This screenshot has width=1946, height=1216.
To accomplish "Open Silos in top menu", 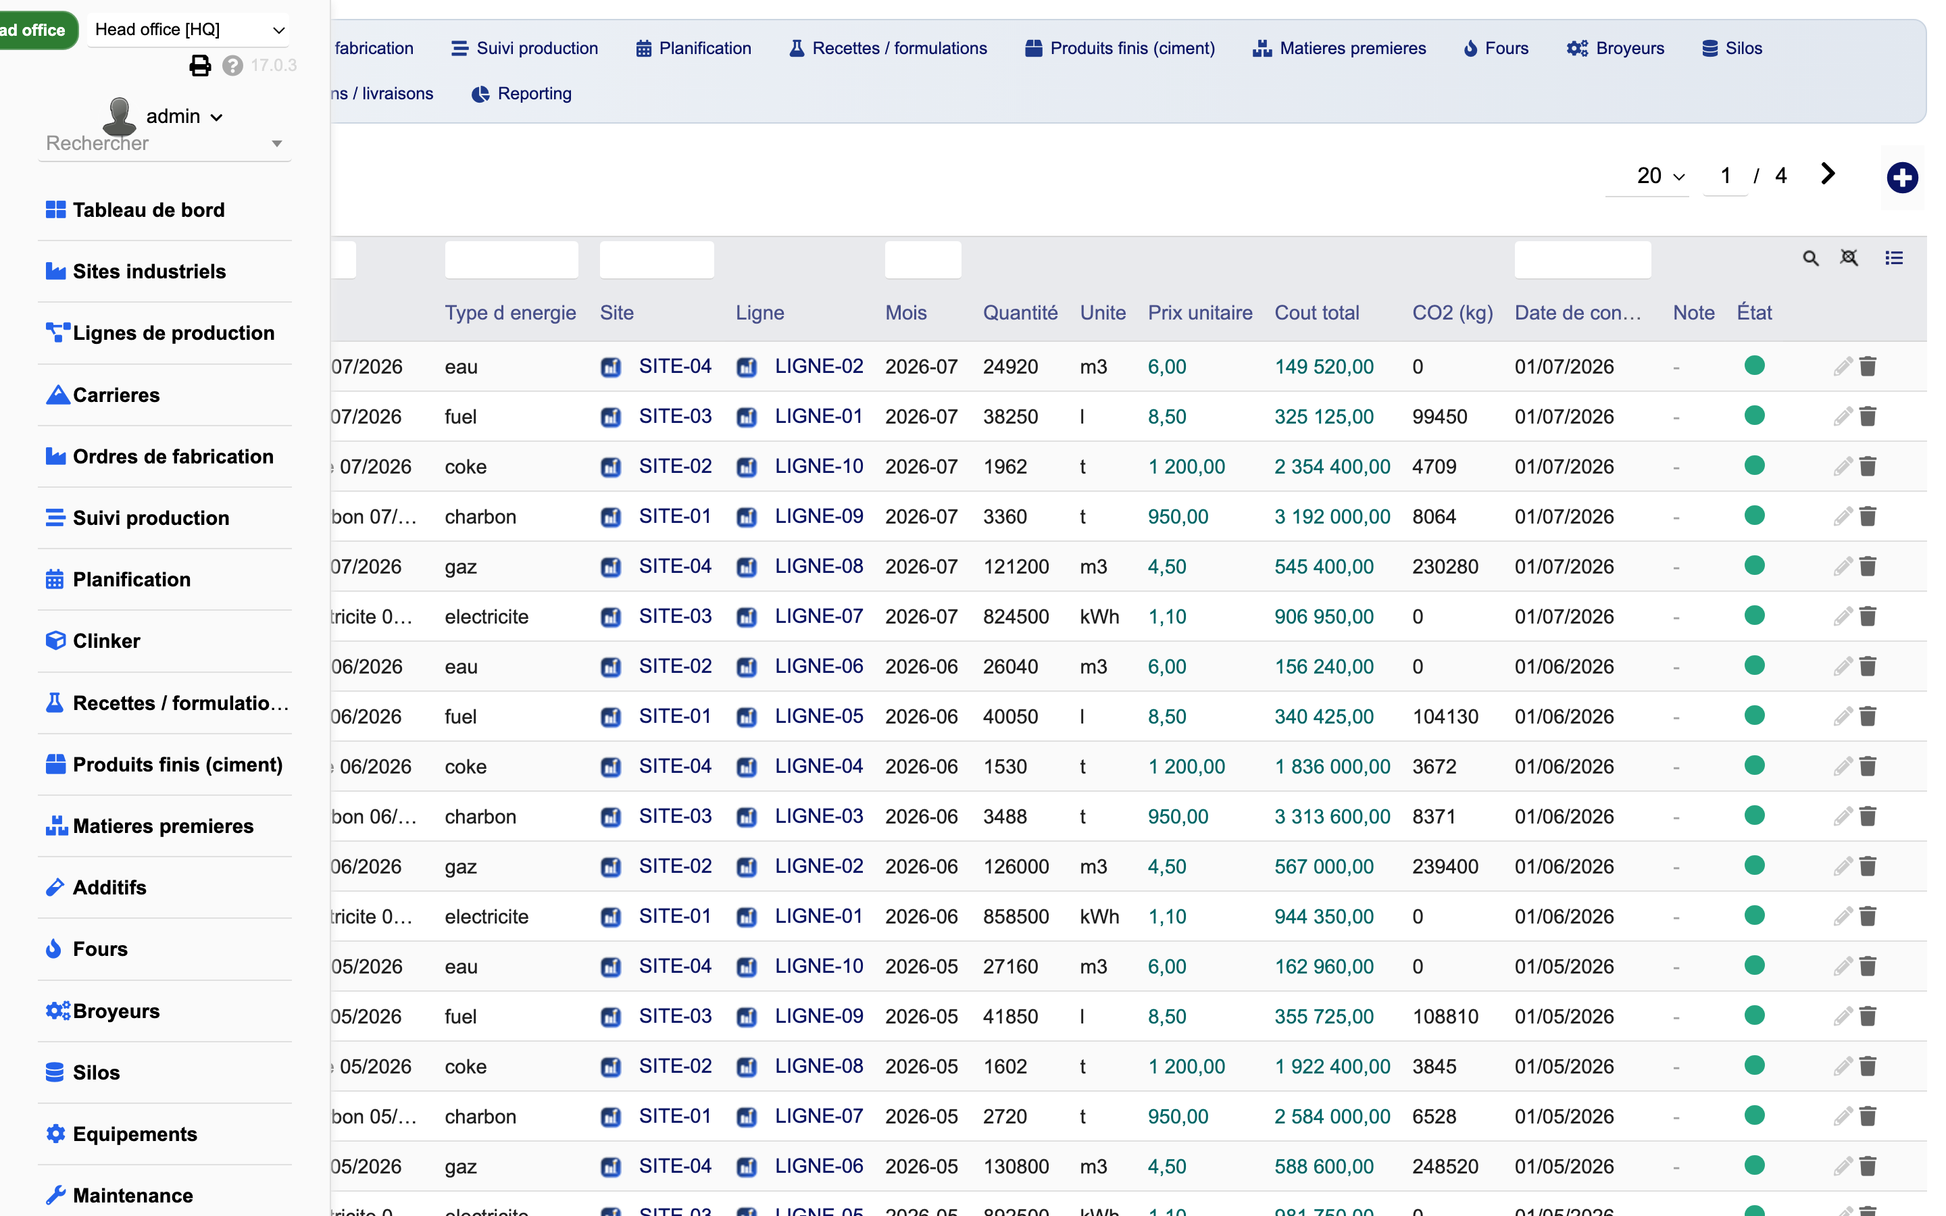I will (x=1732, y=48).
